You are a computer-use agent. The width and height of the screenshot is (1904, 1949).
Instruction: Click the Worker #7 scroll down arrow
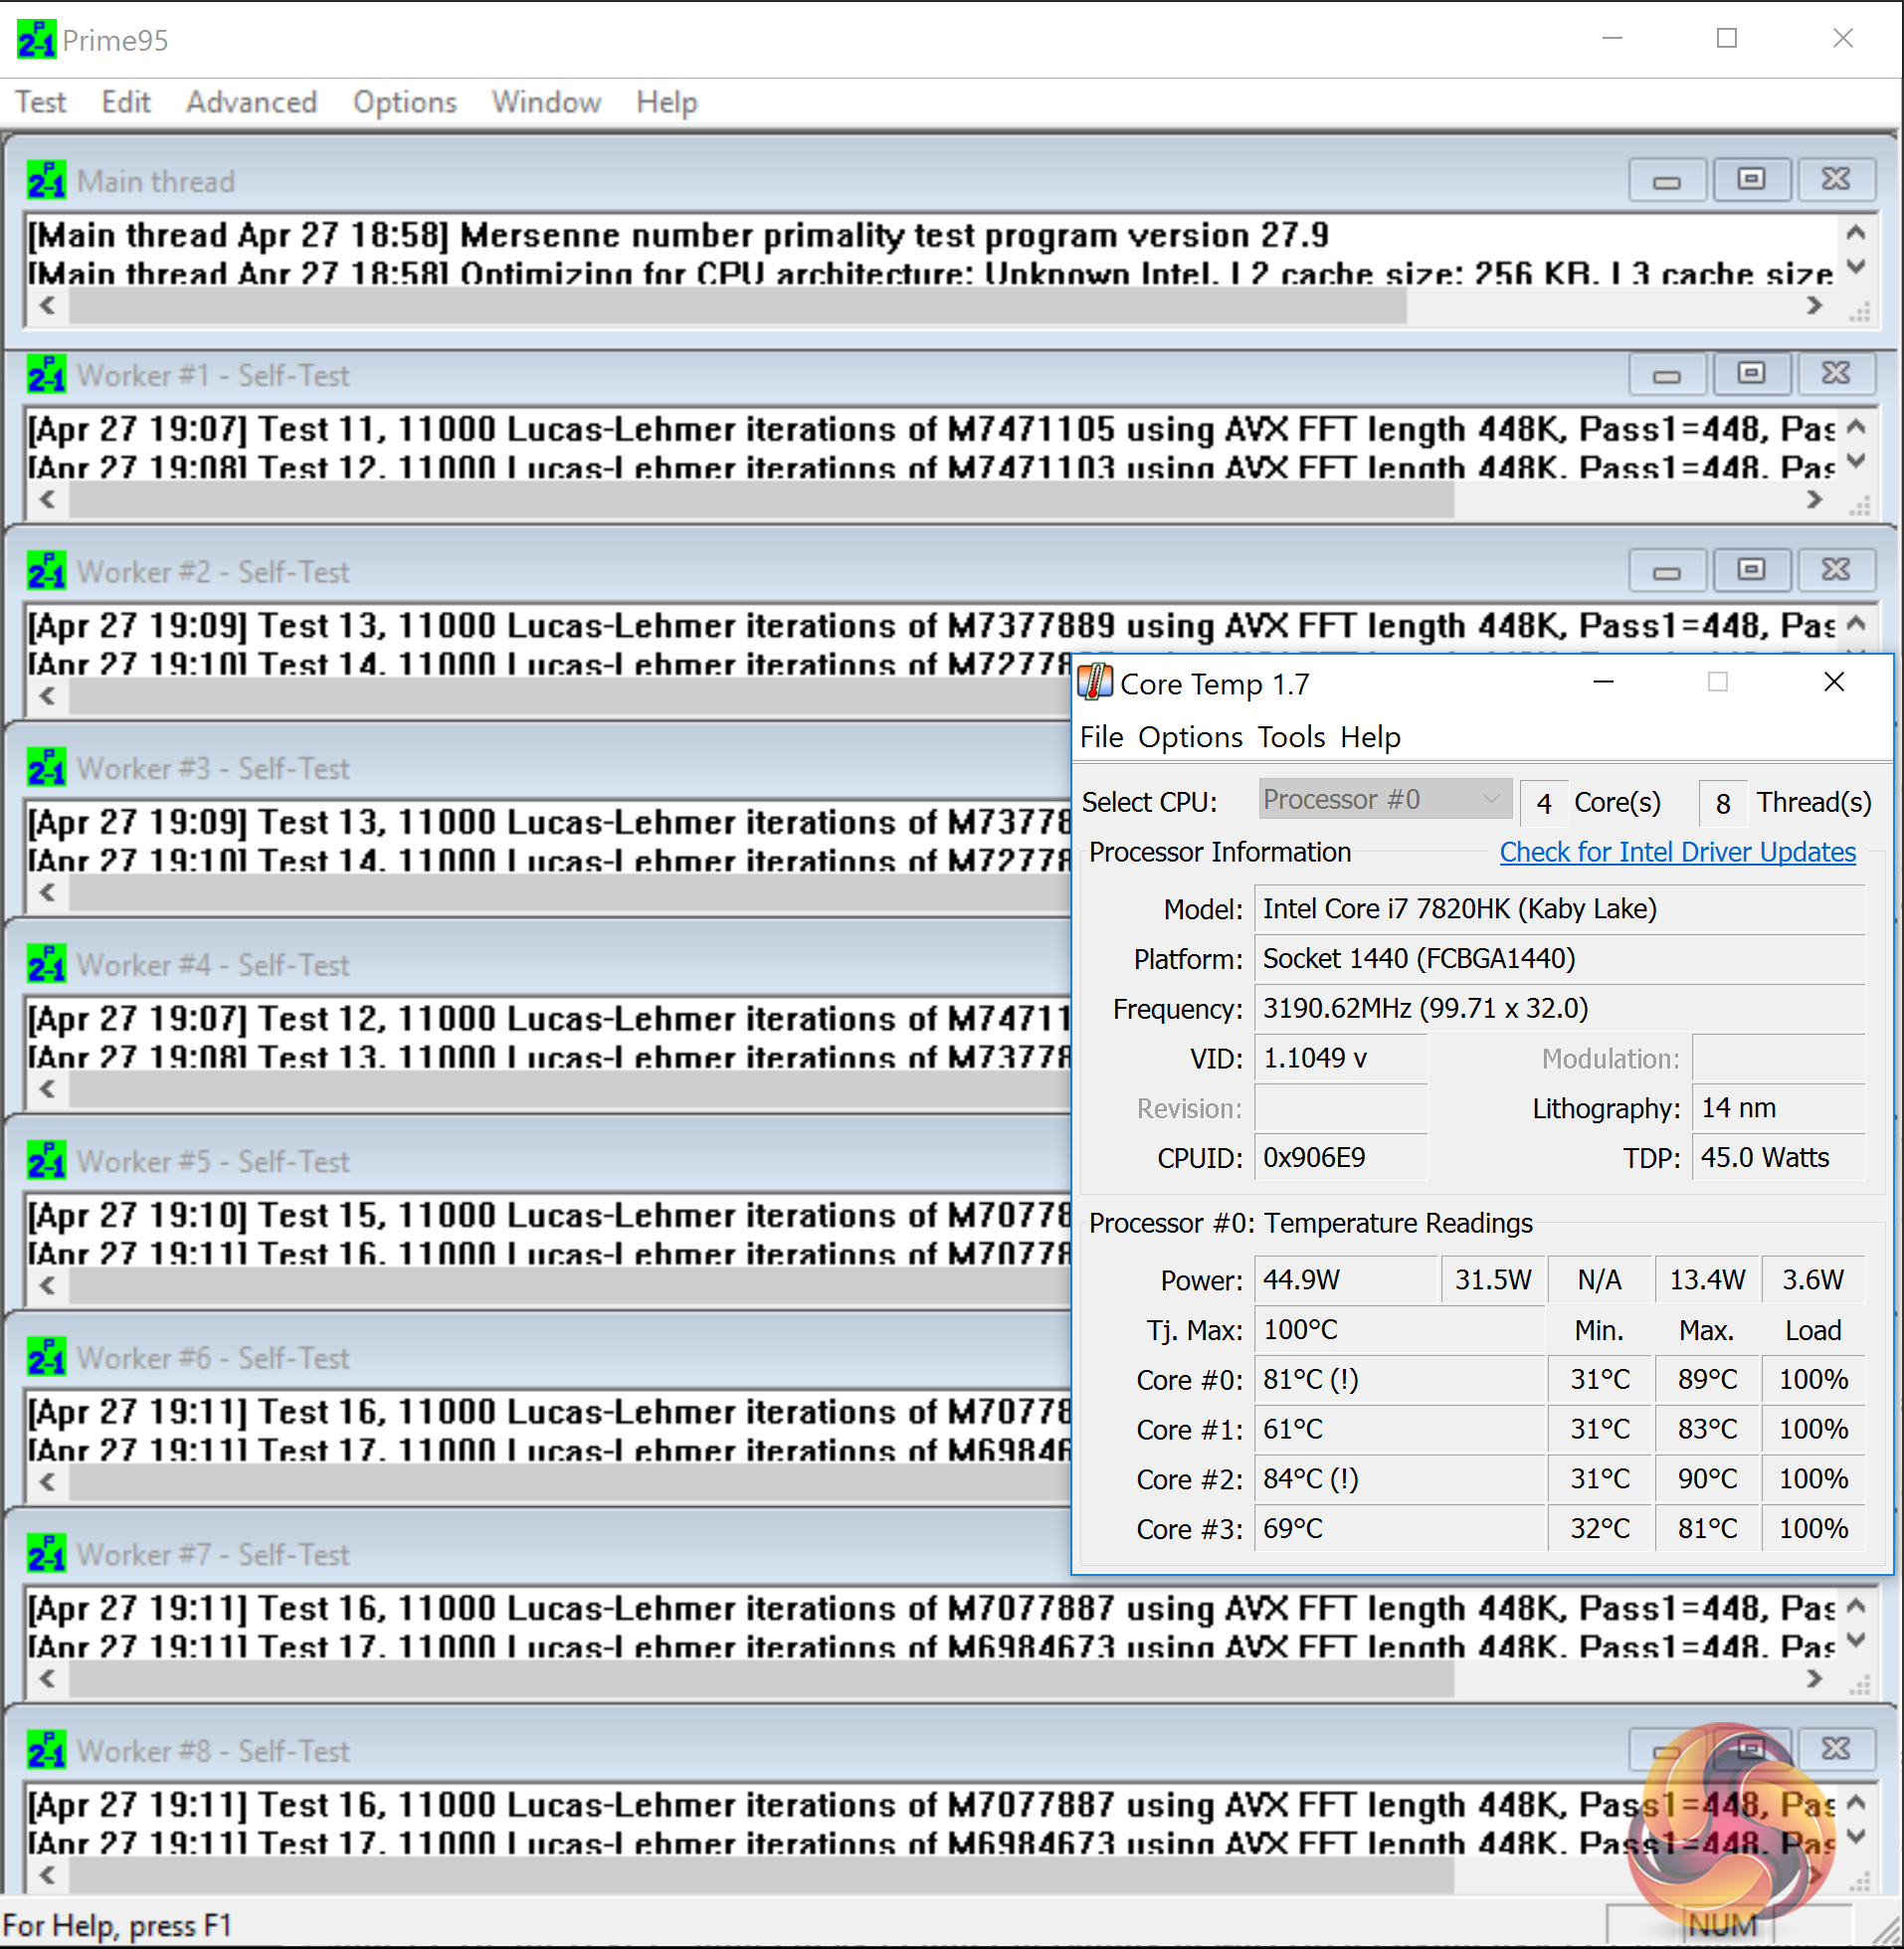(1856, 1640)
